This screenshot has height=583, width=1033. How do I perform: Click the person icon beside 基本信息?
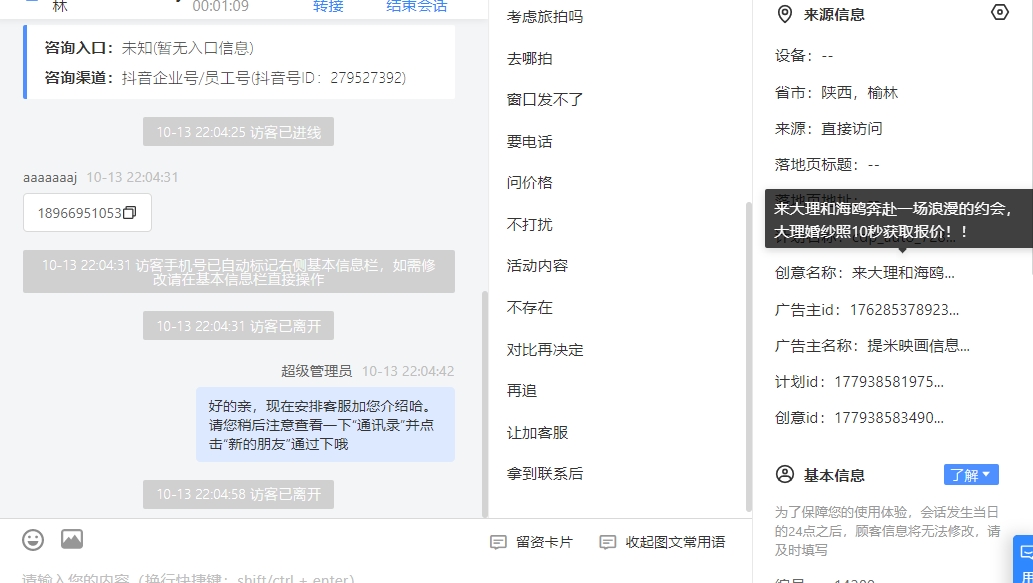(x=785, y=474)
